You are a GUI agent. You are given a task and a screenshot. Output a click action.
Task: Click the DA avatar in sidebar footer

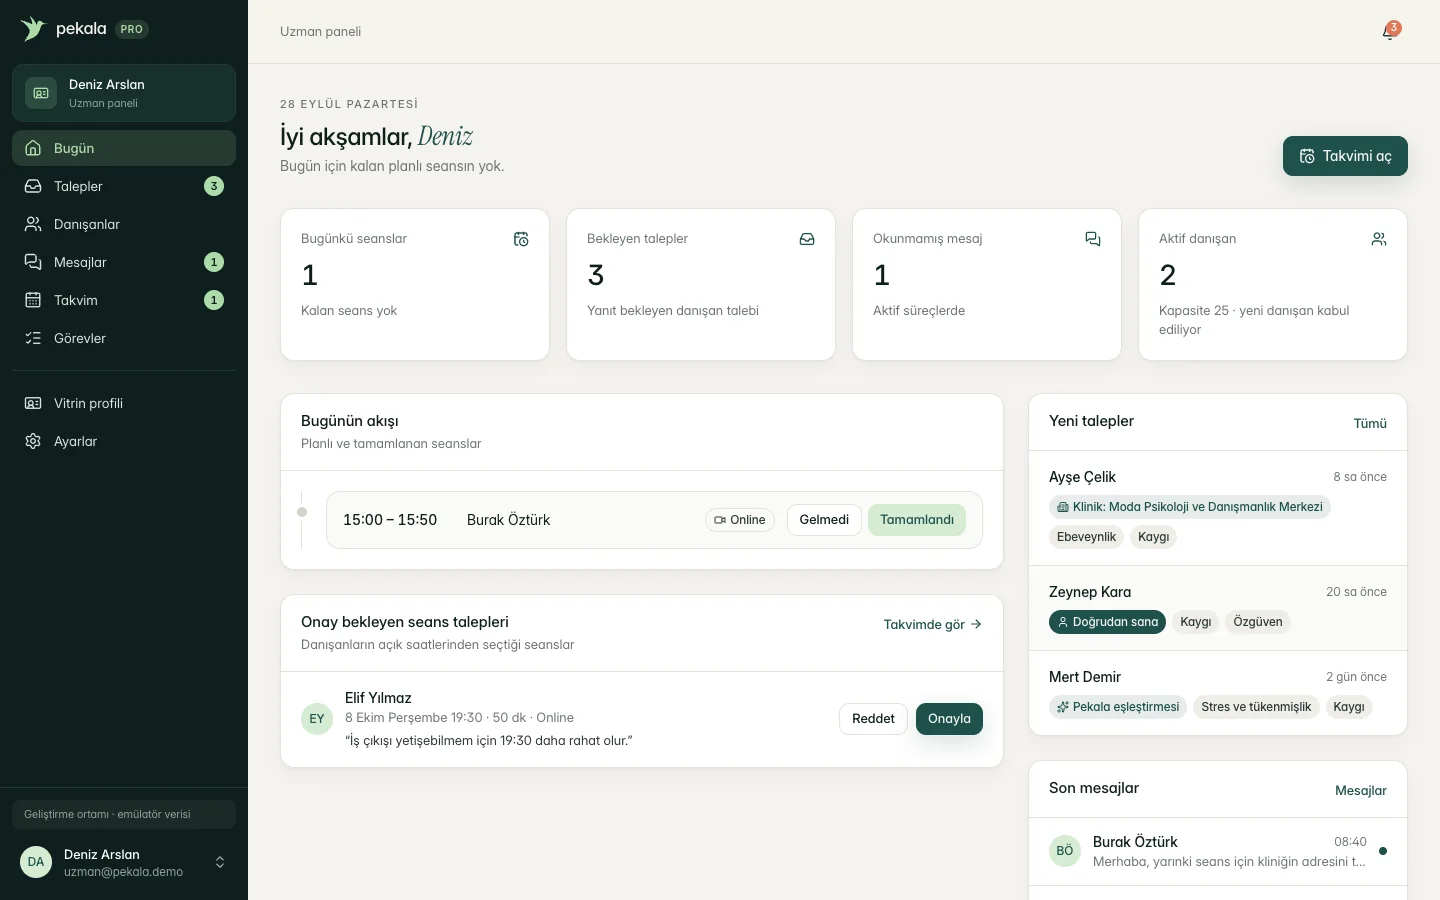(36, 862)
